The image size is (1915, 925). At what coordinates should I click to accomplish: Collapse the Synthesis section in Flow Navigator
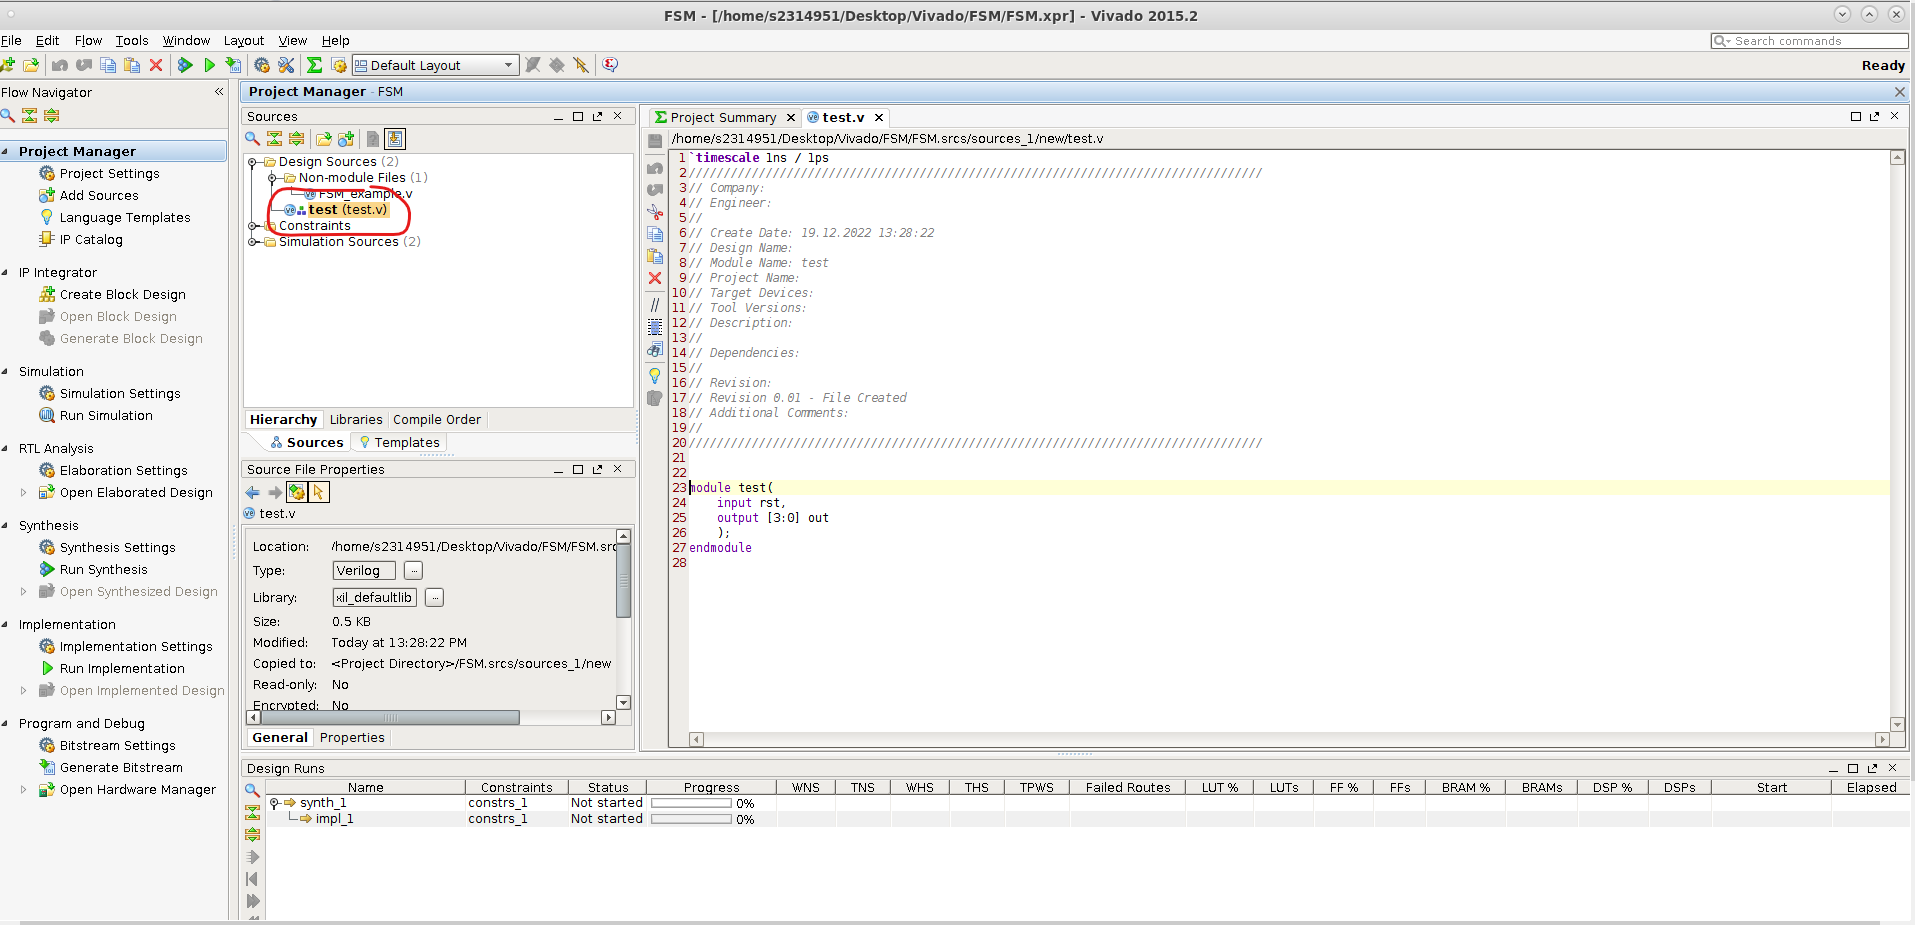click(6, 525)
